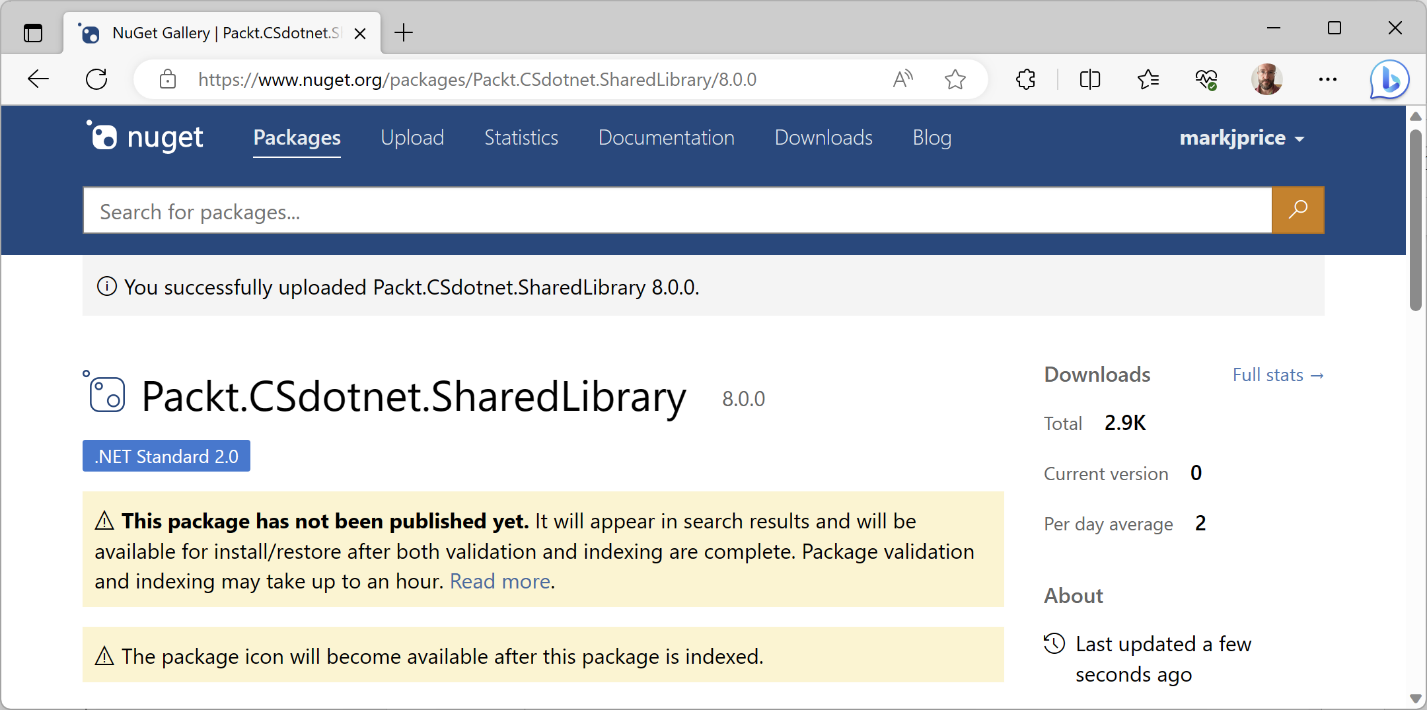
Task: Open the Bing Copilot sidebar icon
Action: 1389,80
